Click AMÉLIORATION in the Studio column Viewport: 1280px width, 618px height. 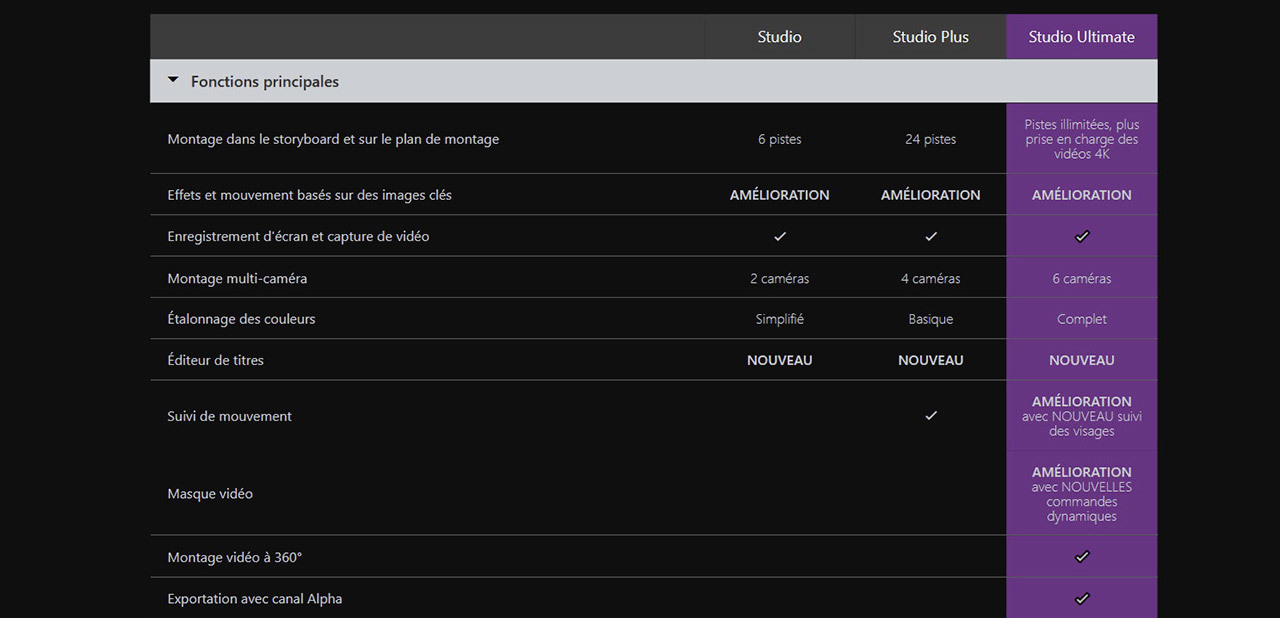[780, 195]
